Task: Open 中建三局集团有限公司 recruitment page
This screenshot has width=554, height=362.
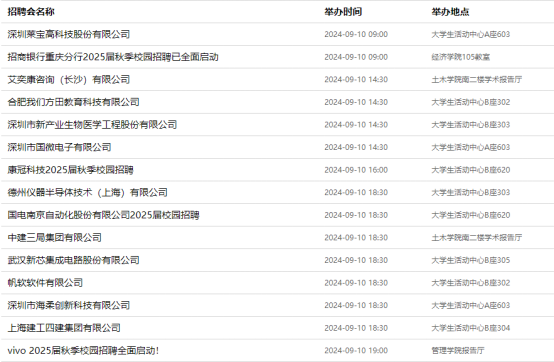Action: pyautogui.click(x=54, y=237)
